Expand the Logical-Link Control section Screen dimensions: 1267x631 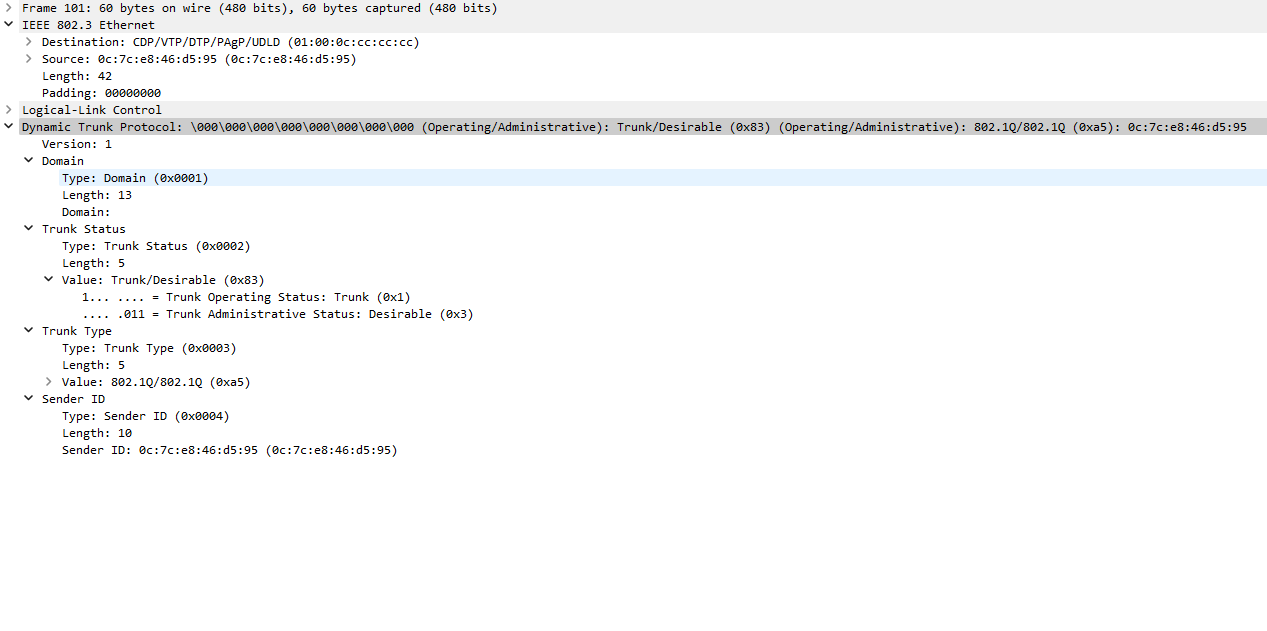[x=8, y=109]
